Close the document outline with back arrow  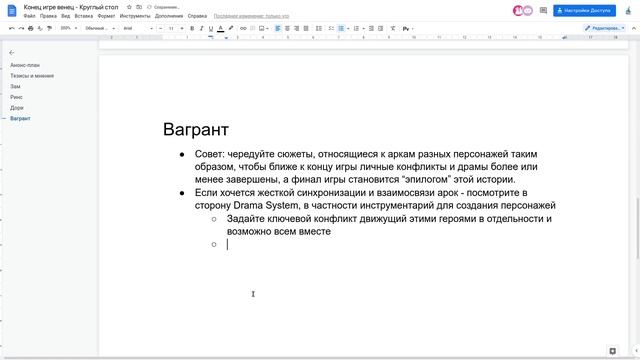[x=11, y=52]
